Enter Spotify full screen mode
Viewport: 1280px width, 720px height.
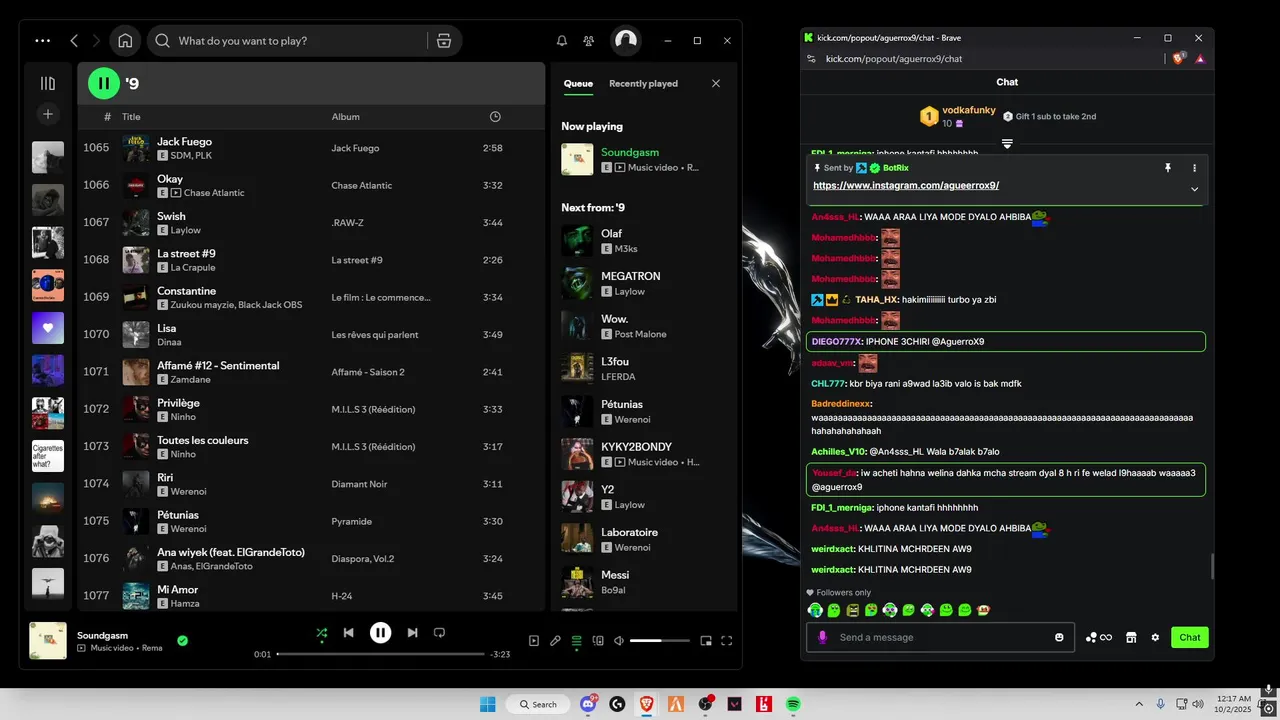click(727, 641)
